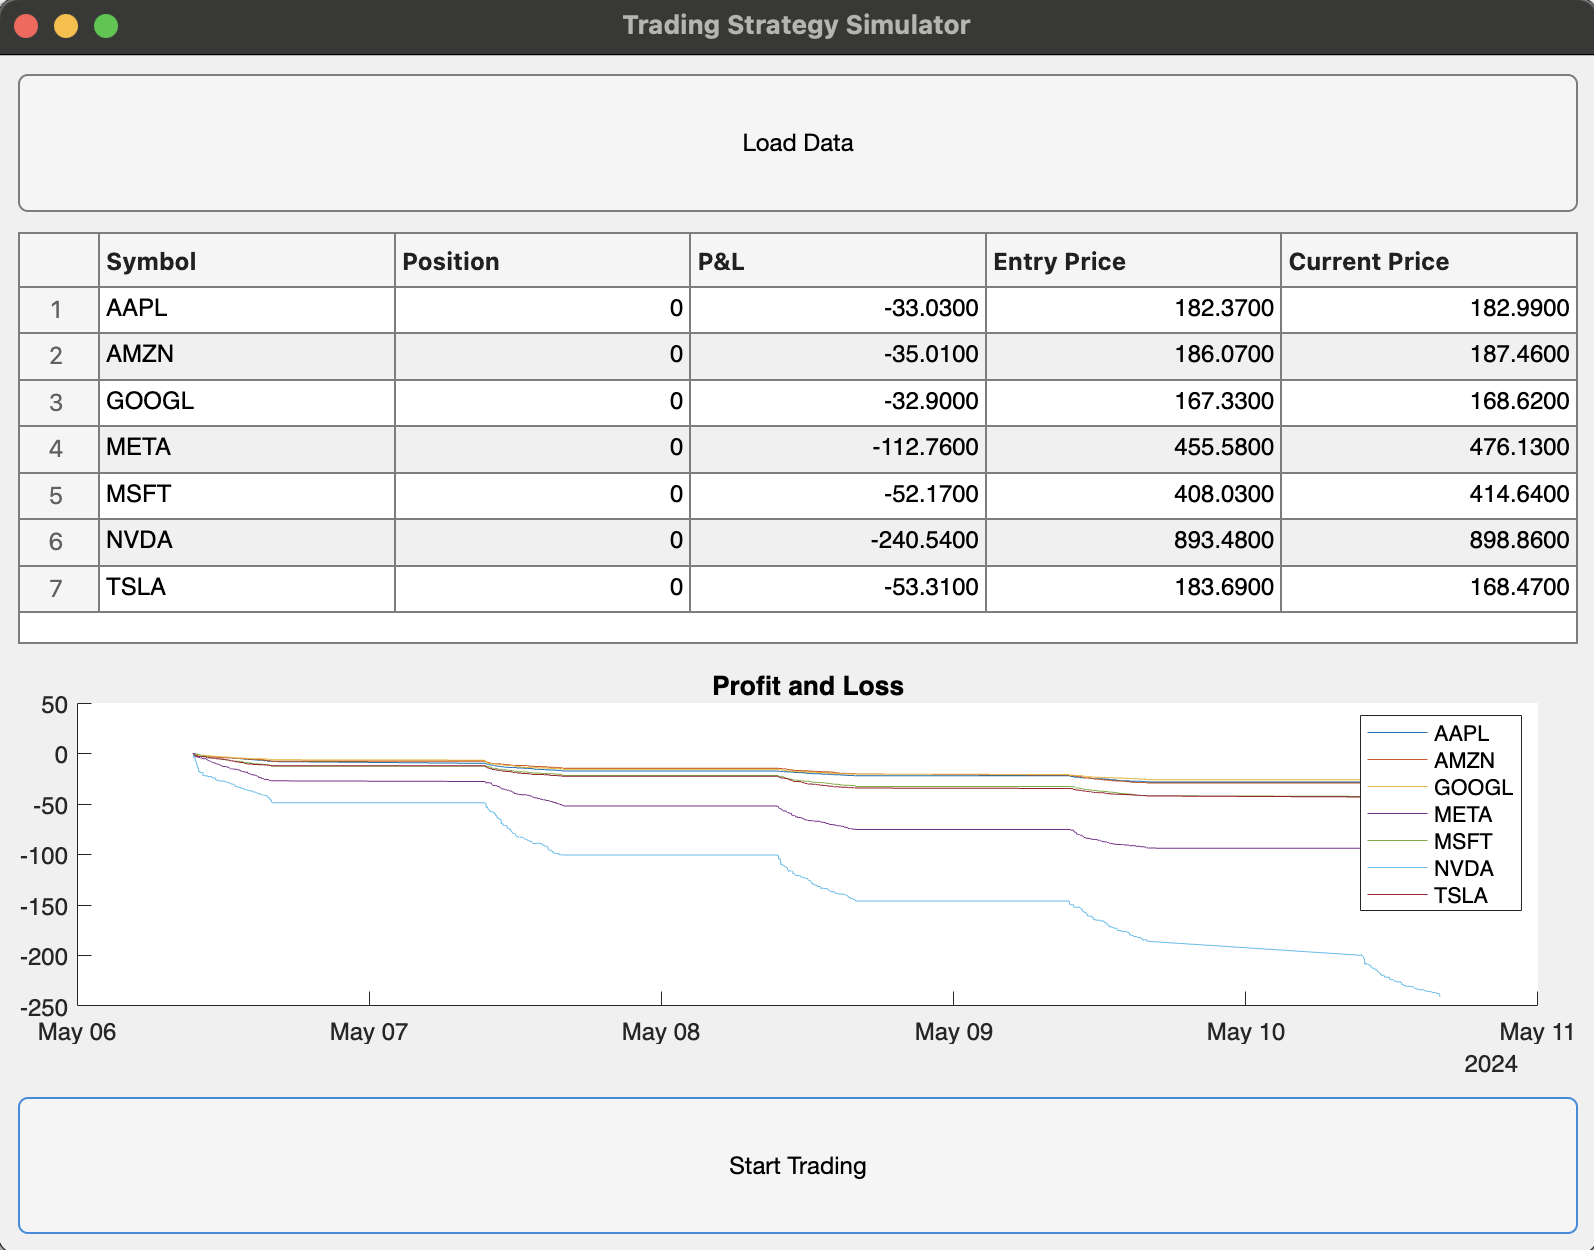
Task: Click TSLA current price 168.4700
Action: (1429, 588)
